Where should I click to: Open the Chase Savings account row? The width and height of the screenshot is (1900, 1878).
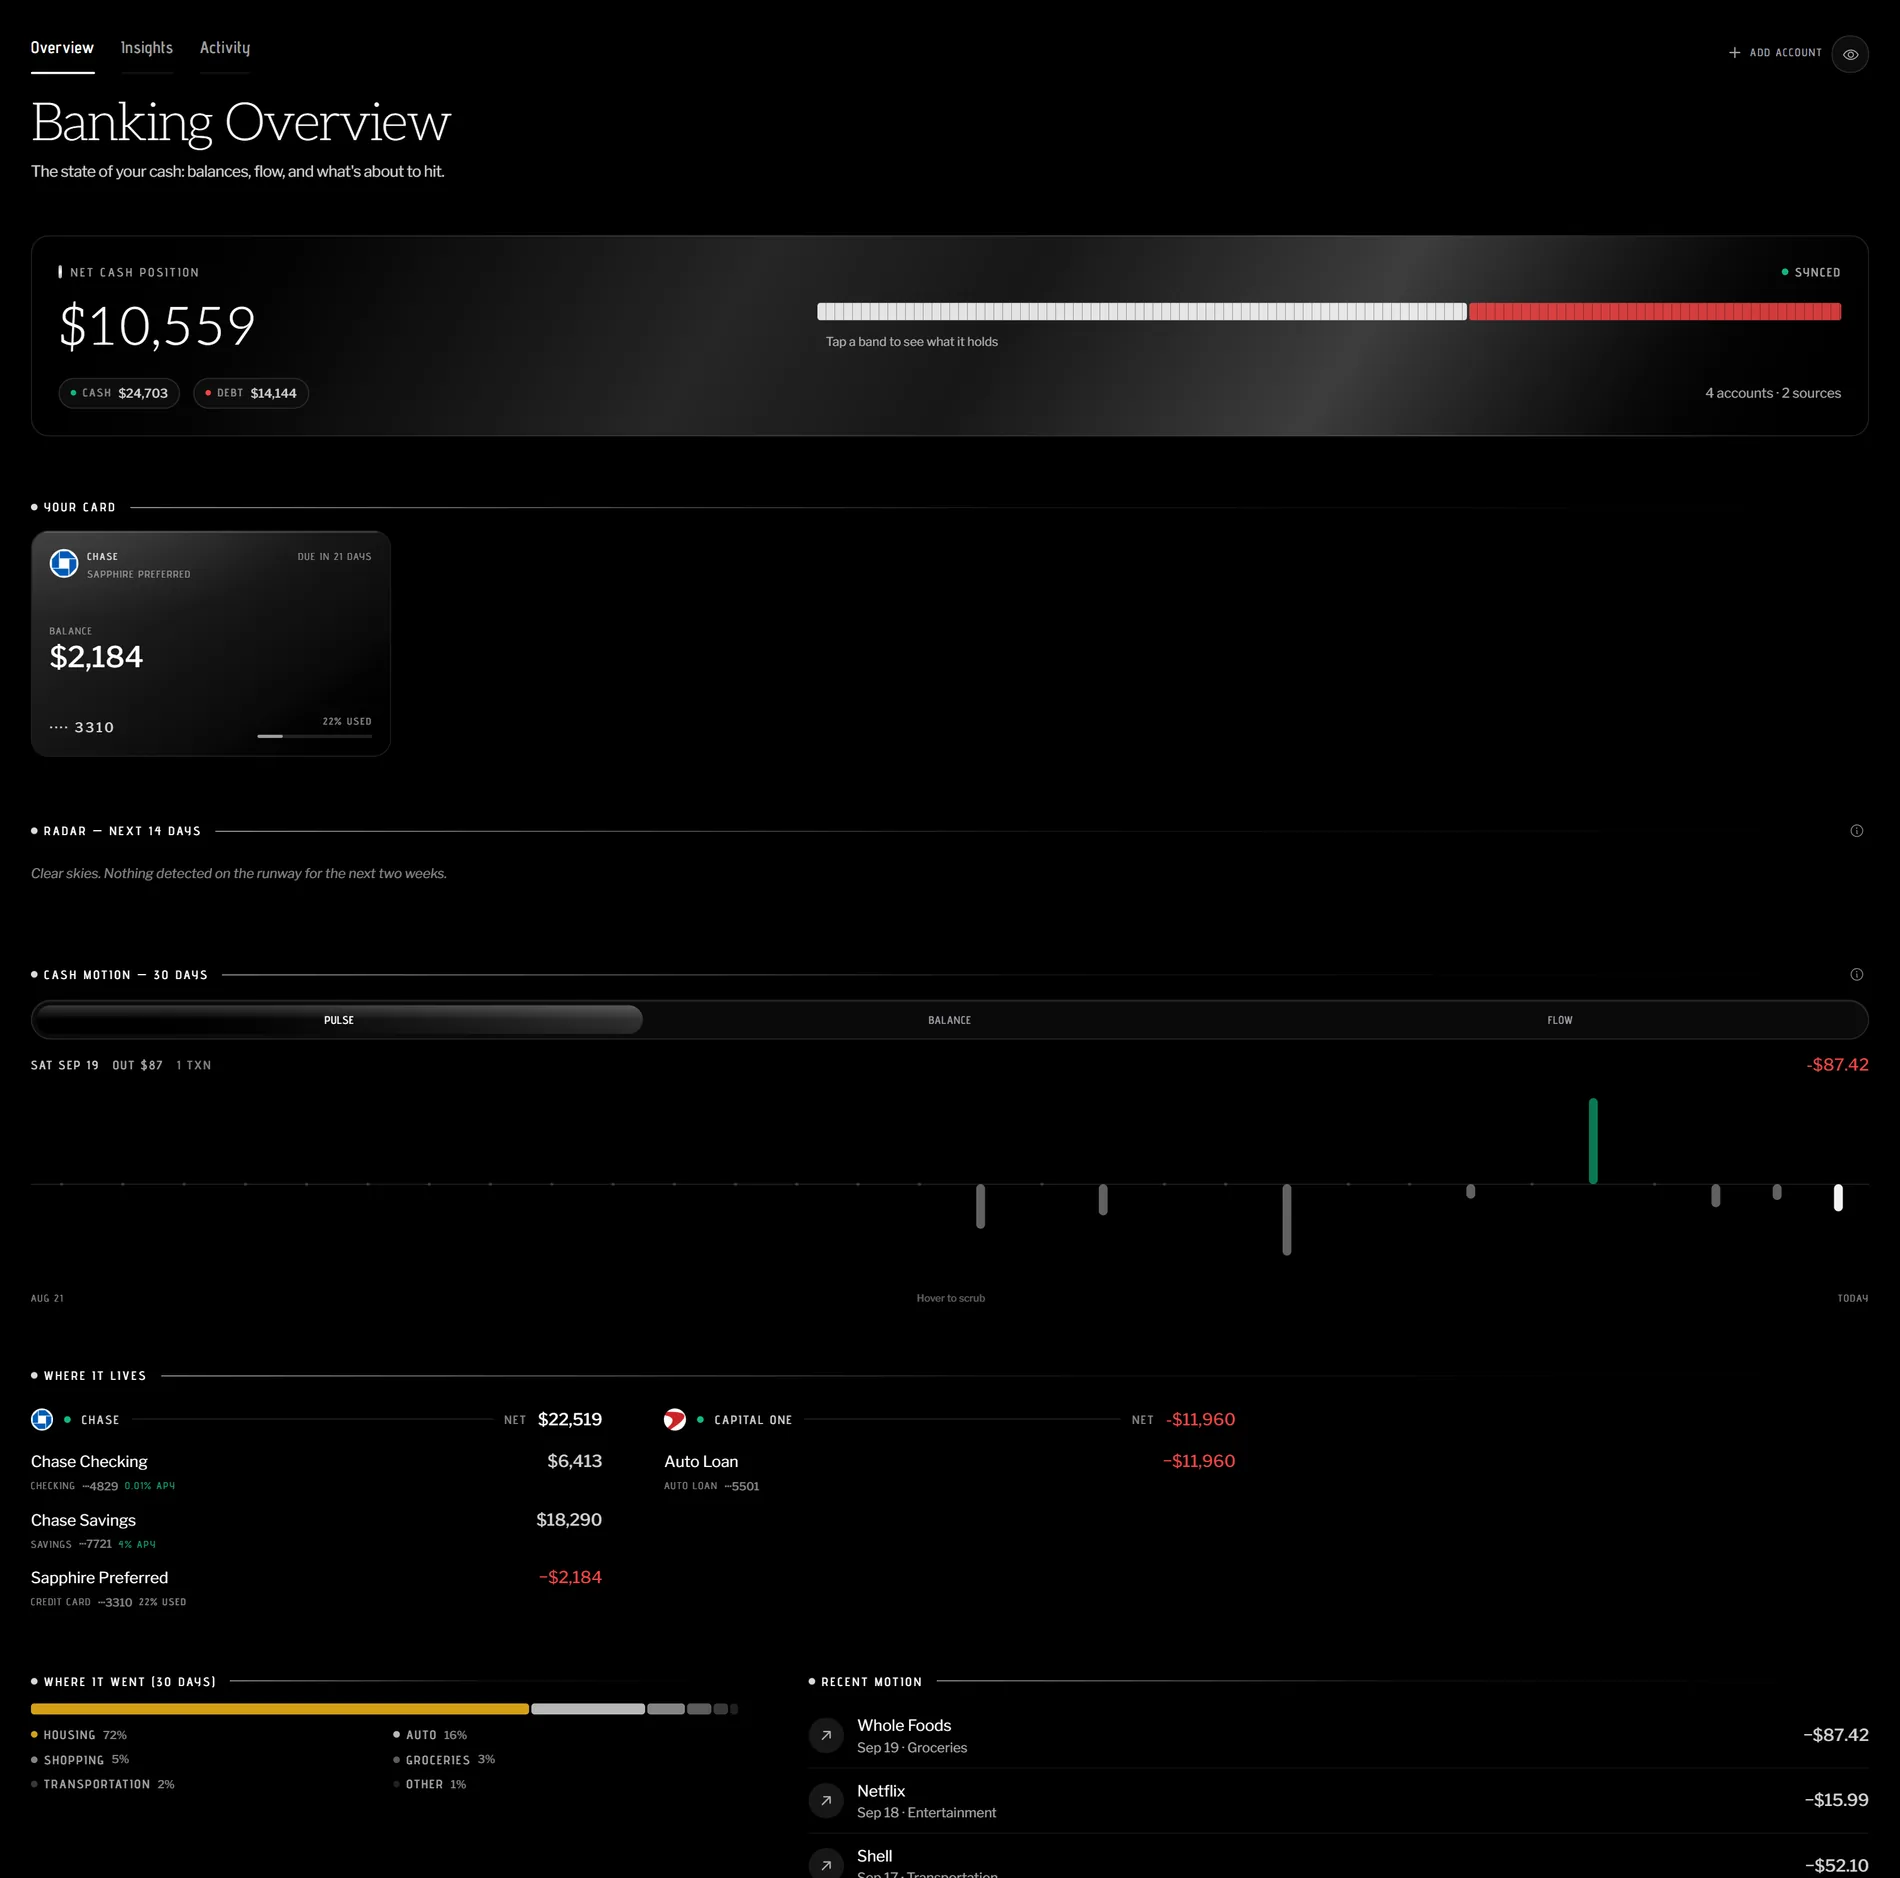tap(316, 1530)
